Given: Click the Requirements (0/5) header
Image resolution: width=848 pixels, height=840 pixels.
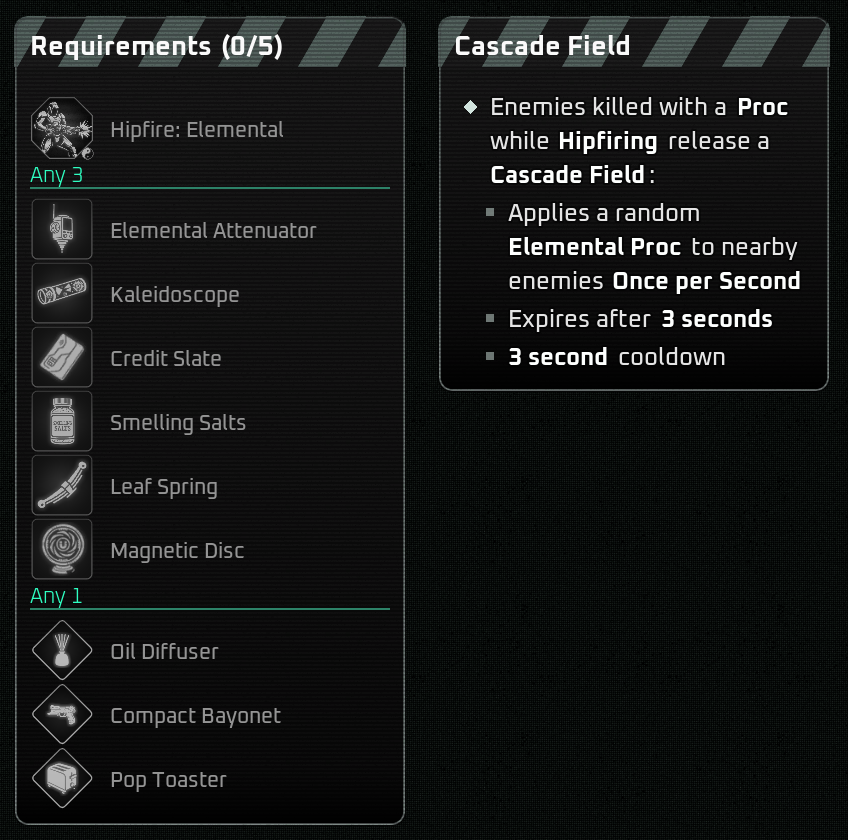Looking at the screenshot, I should pos(156,47).
